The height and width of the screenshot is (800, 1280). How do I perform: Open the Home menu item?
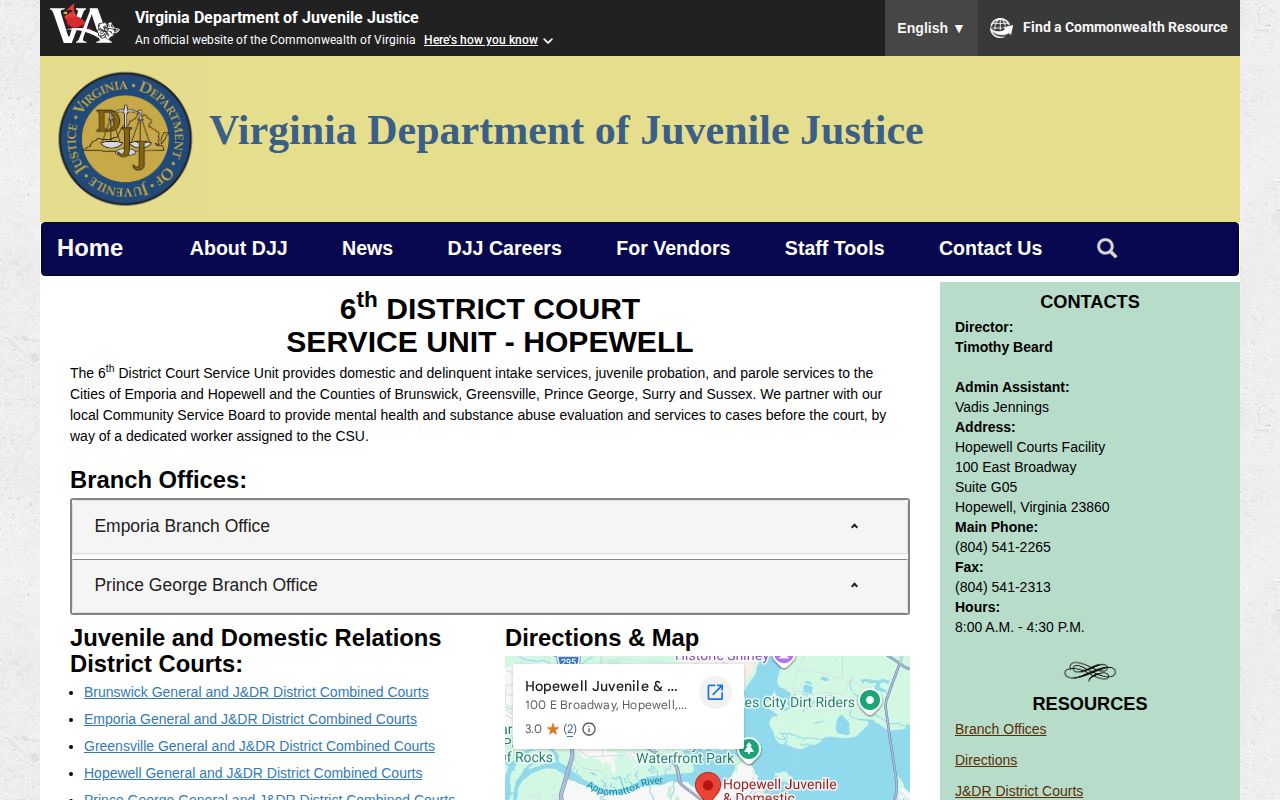pos(90,248)
